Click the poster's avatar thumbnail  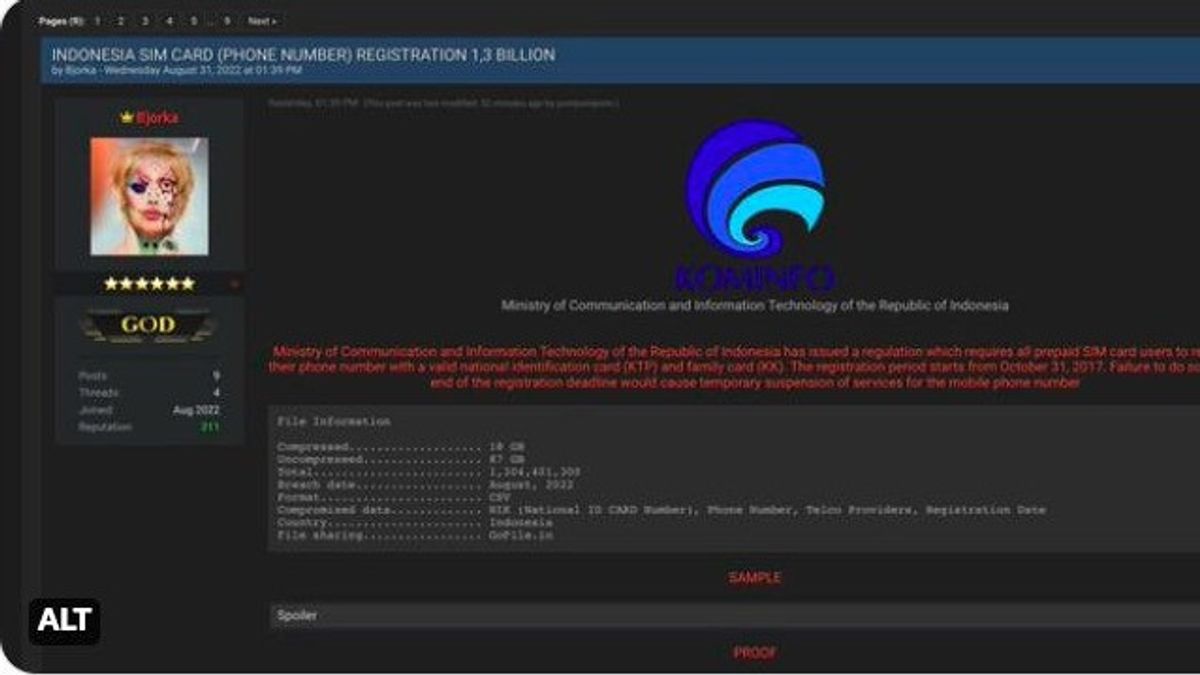tap(149, 196)
